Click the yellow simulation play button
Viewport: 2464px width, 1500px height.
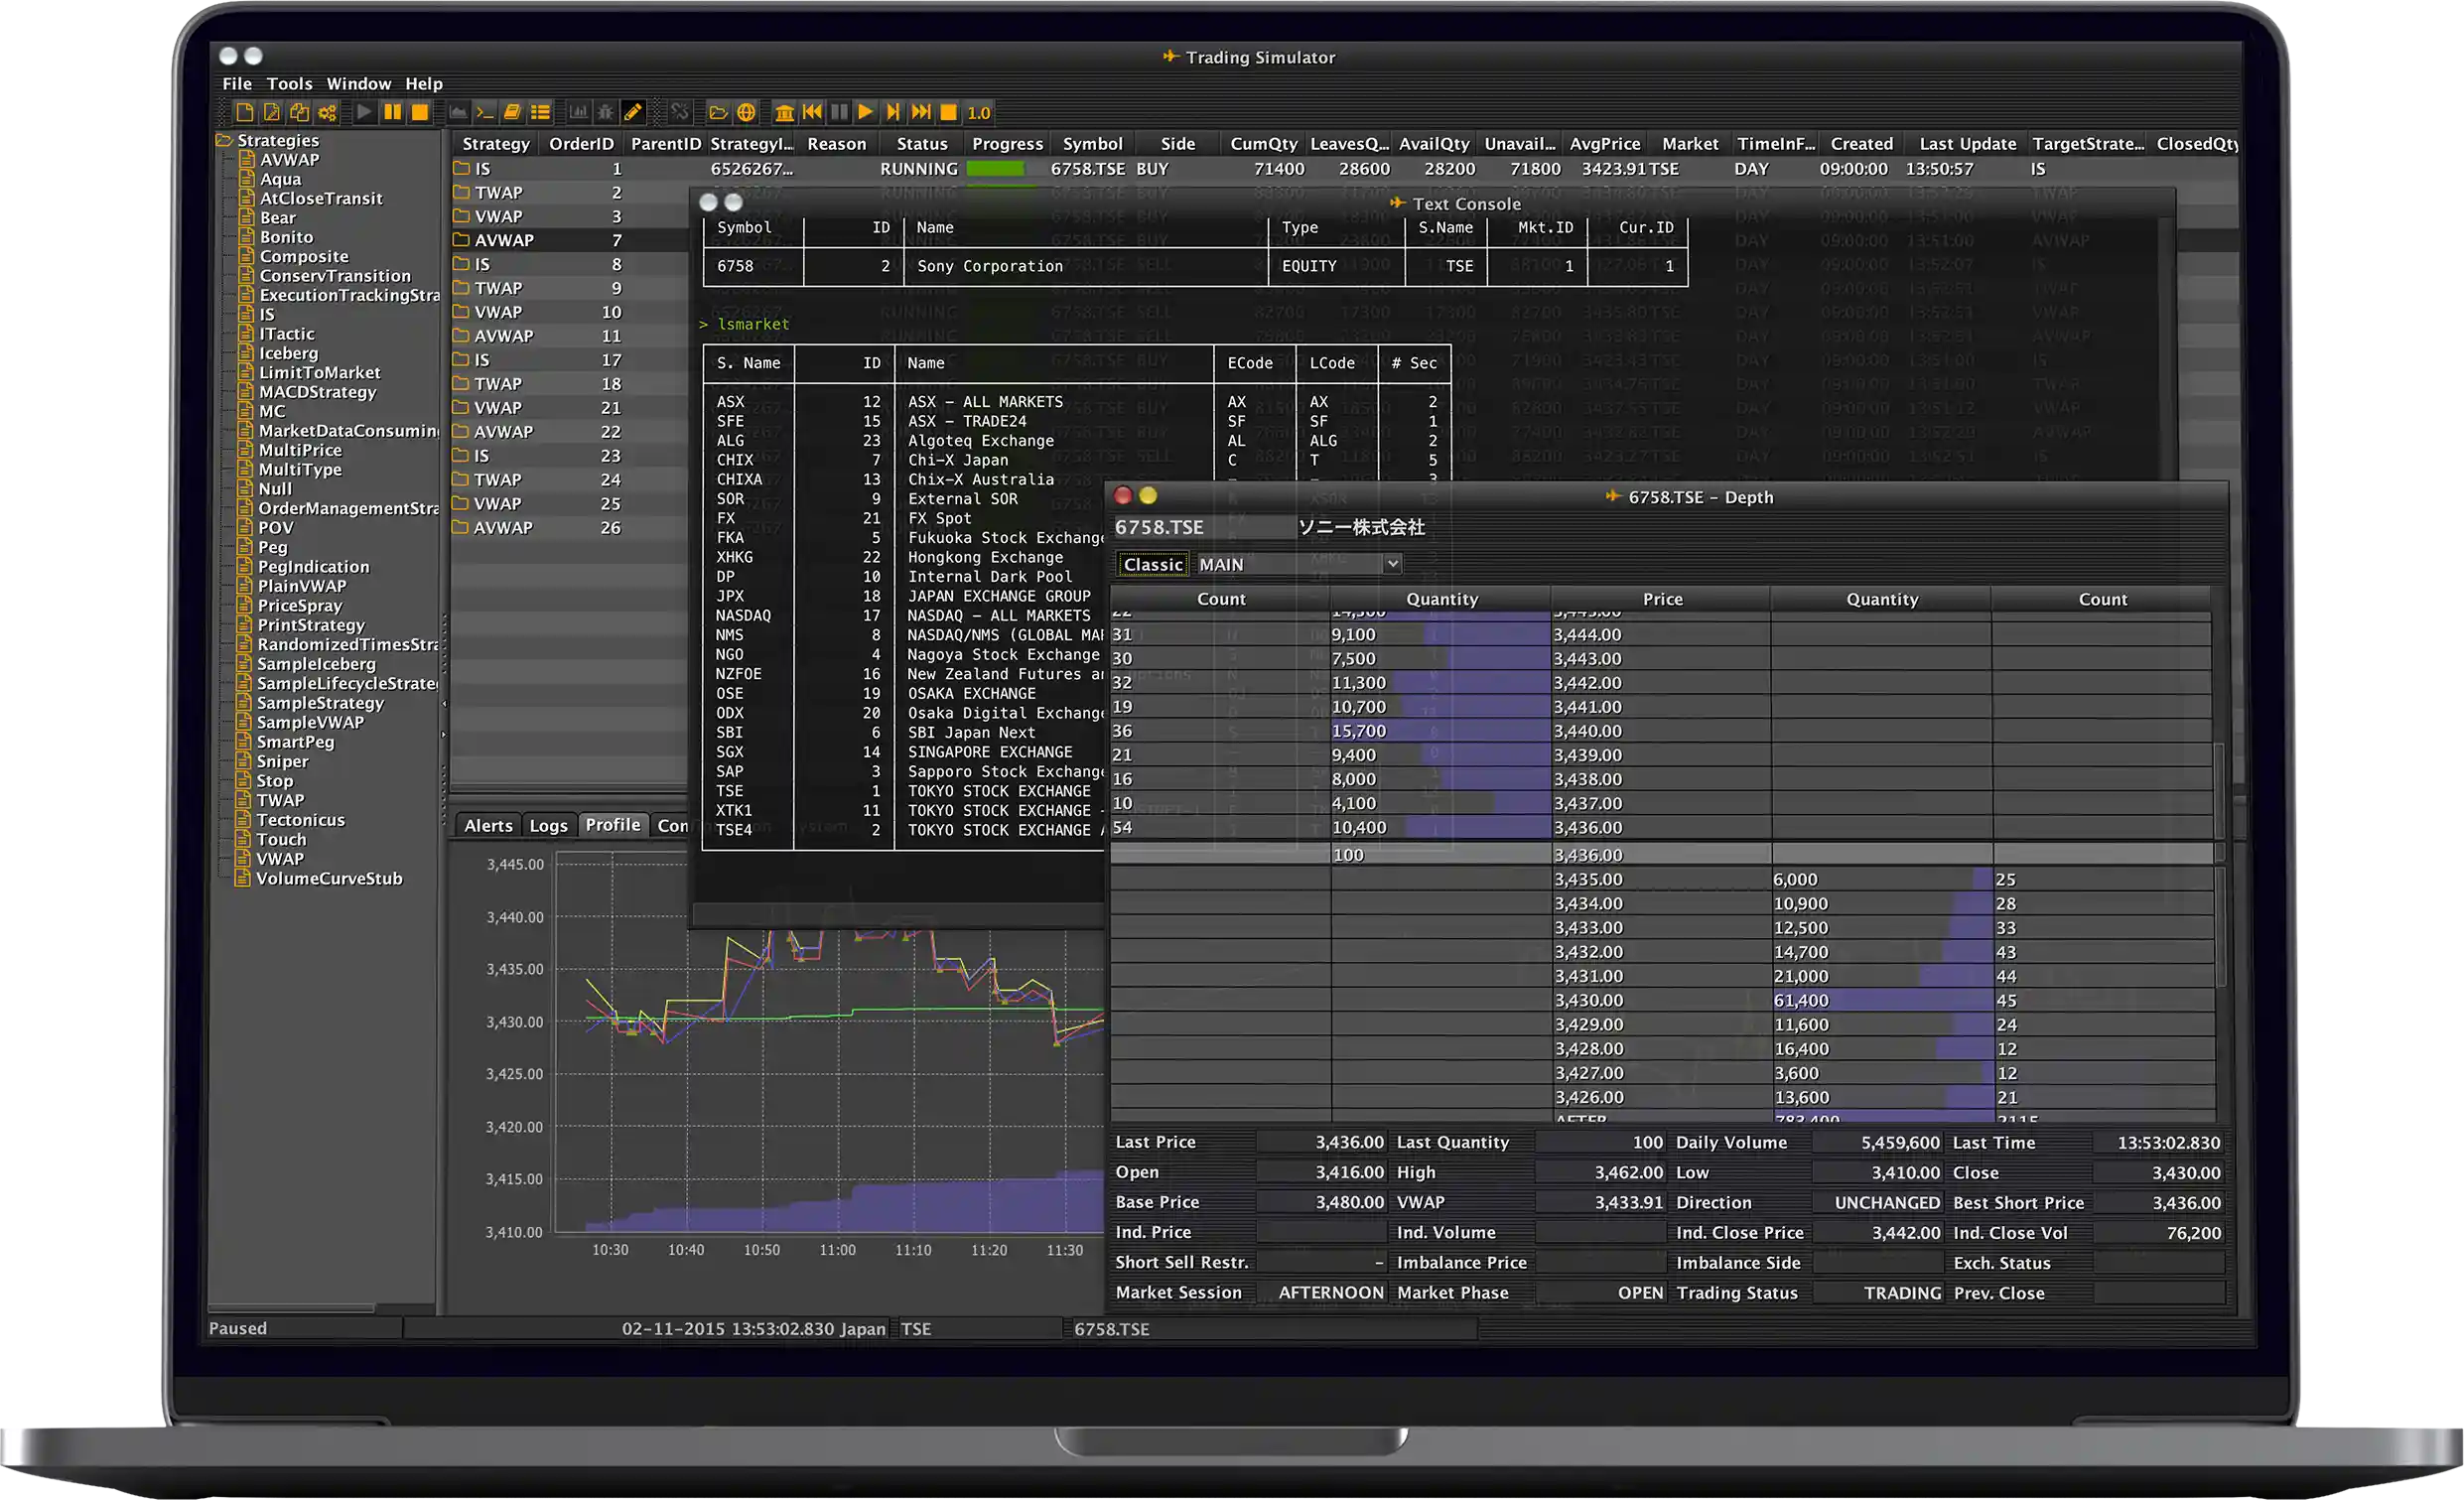866,112
